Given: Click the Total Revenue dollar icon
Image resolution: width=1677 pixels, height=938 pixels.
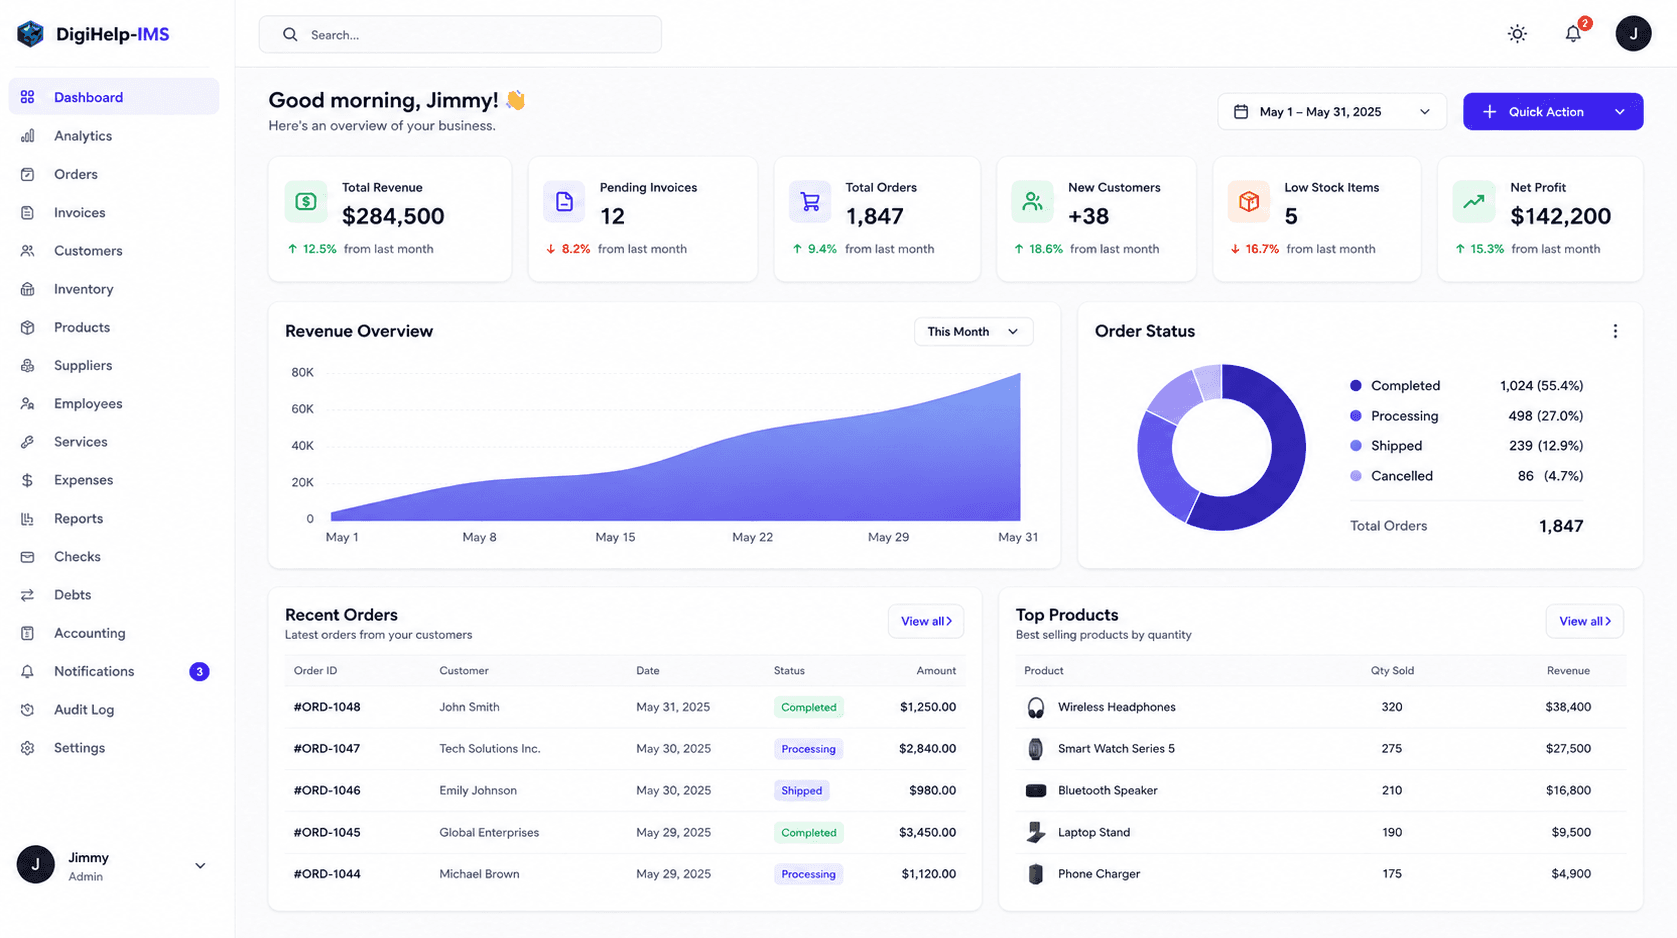Looking at the screenshot, I should point(306,201).
